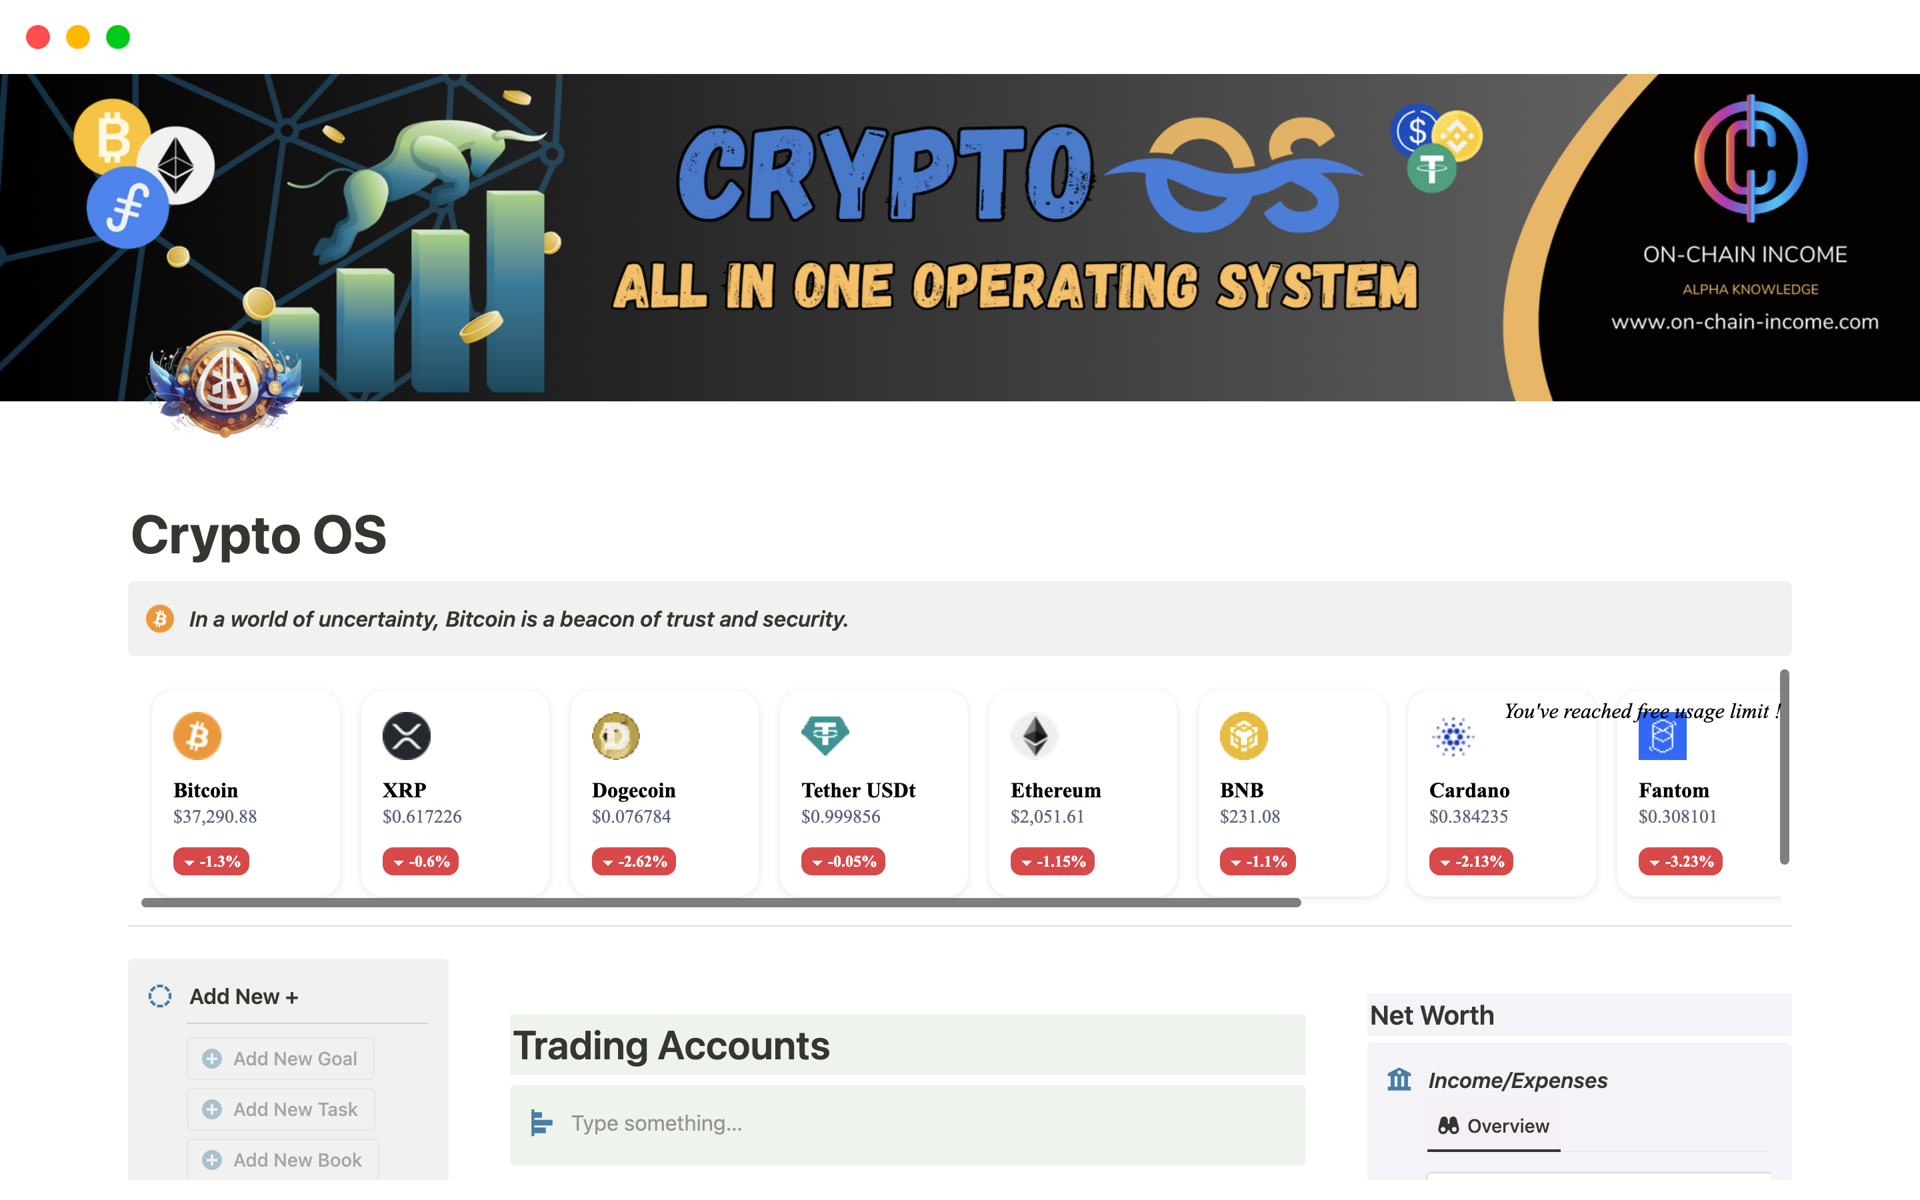Click the Bitcoin quote icon in callout
Viewport: 1920px width, 1200px height.
pyautogui.click(x=159, y=617)
